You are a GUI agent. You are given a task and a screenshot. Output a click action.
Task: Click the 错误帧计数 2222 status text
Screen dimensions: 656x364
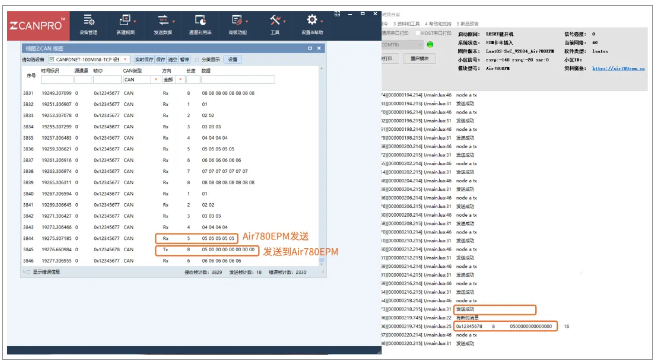[x=287, y=272]
